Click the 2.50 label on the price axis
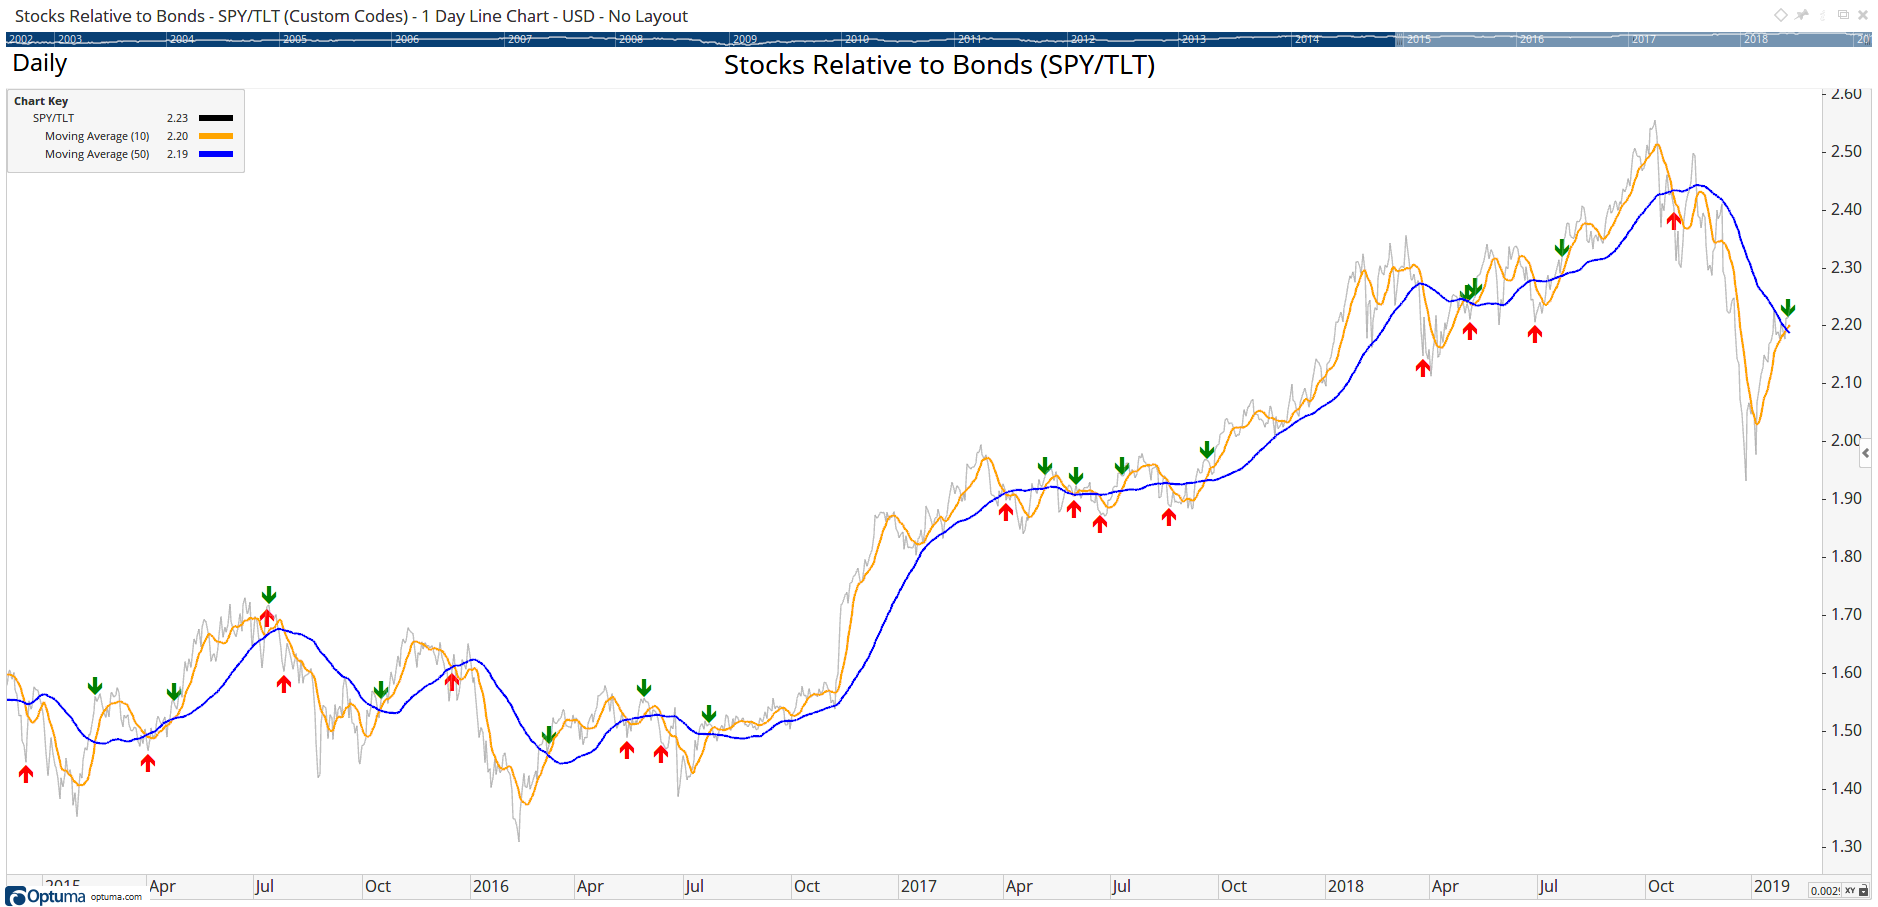Screen dimensions: 1878x907 pos(1846,151)
